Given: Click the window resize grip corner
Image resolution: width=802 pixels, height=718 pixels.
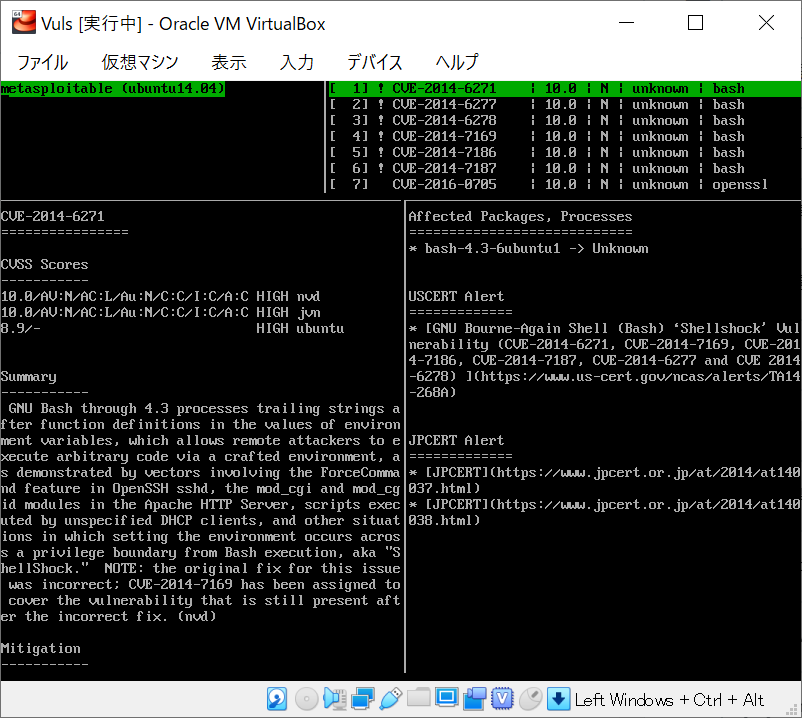Looking at the screenshot, I should click(794, 710).
